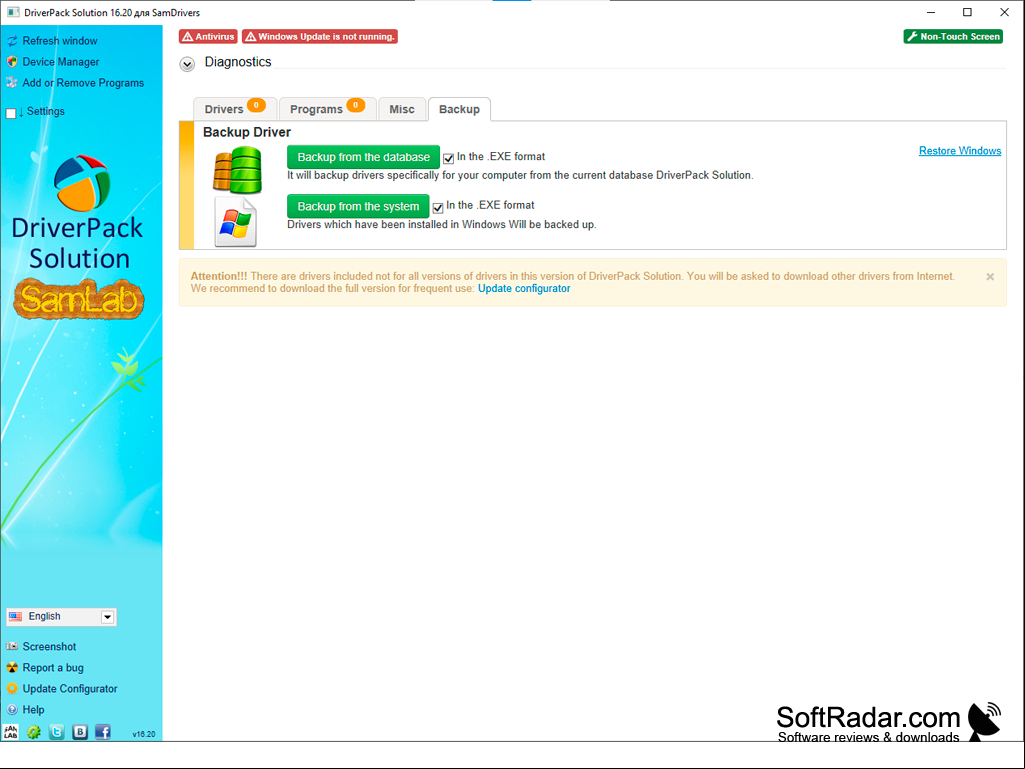The image size is (1025, 769).
Task: Open the Facebook icon in footer
Action: (x=103, y=732)
